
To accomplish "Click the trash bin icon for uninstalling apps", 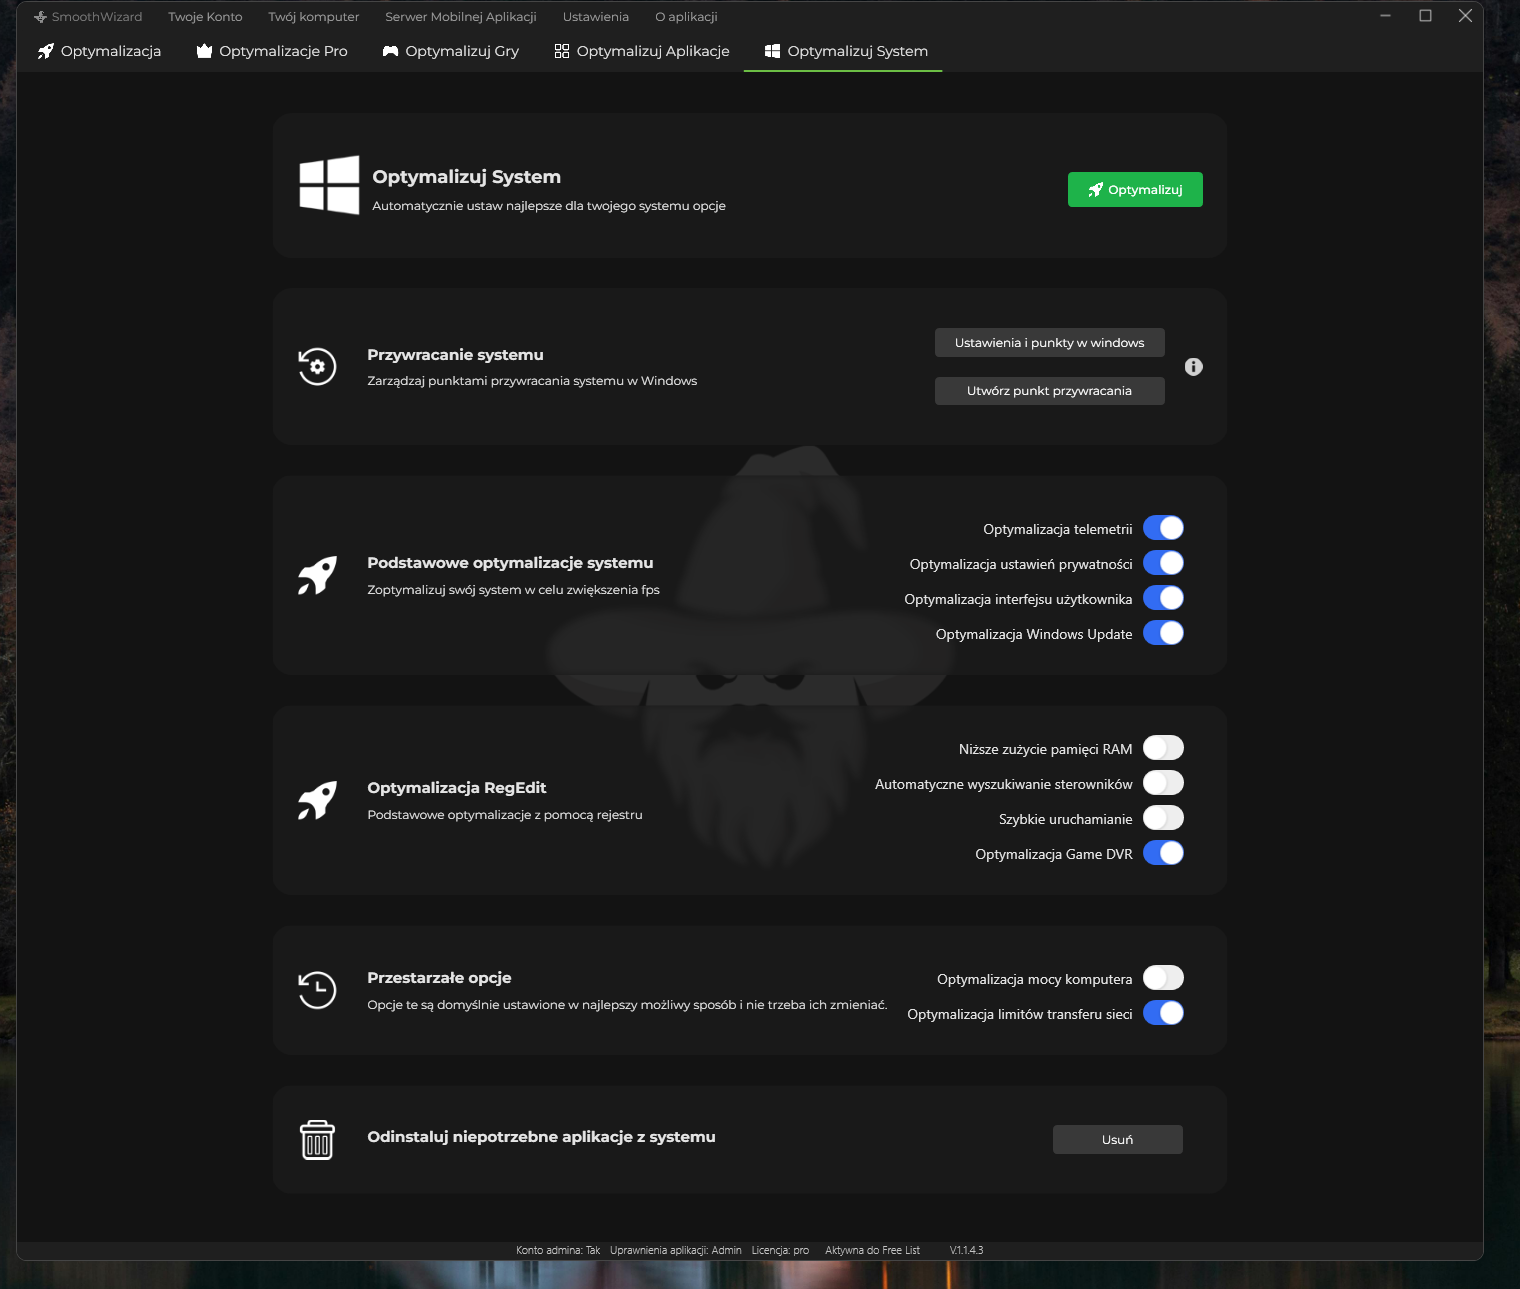I will [317, 1140].
